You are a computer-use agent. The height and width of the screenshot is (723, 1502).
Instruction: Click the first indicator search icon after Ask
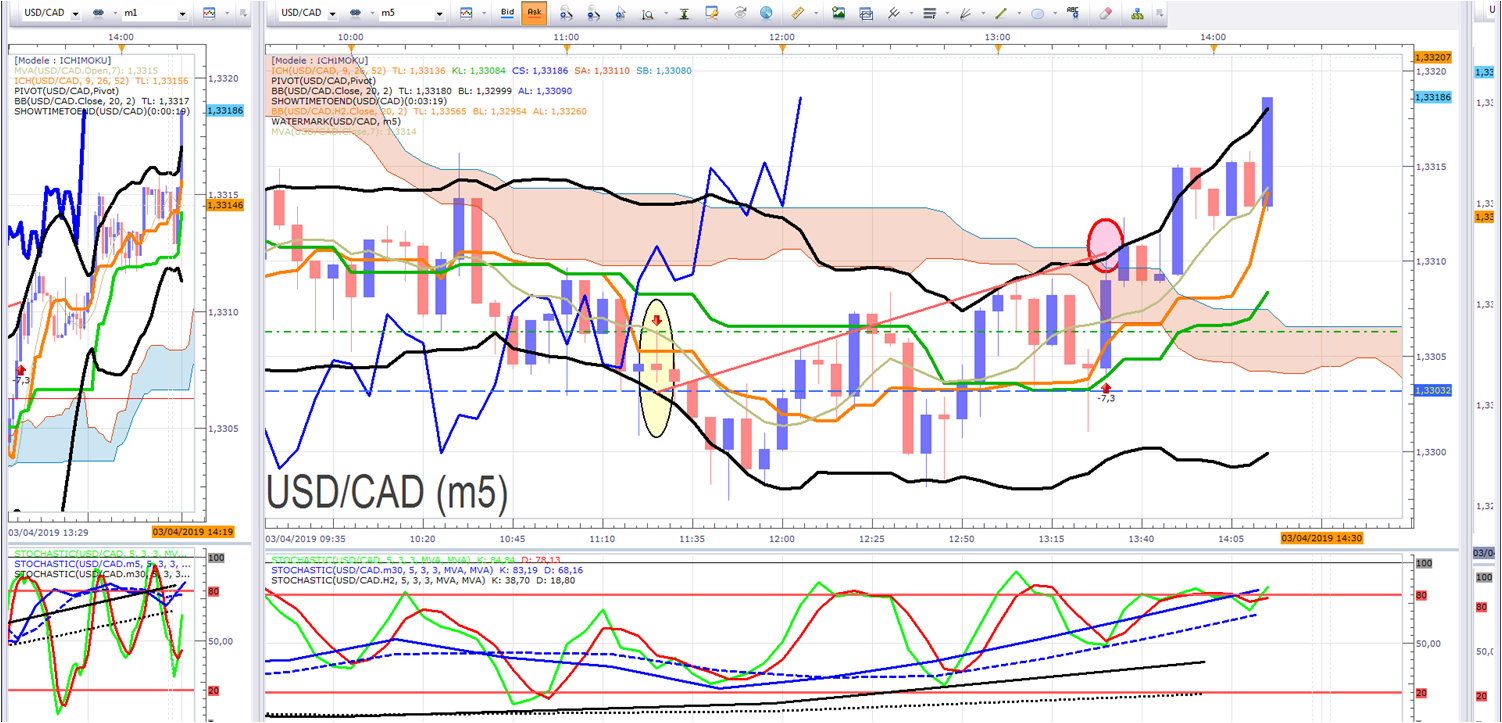[566, 14]
